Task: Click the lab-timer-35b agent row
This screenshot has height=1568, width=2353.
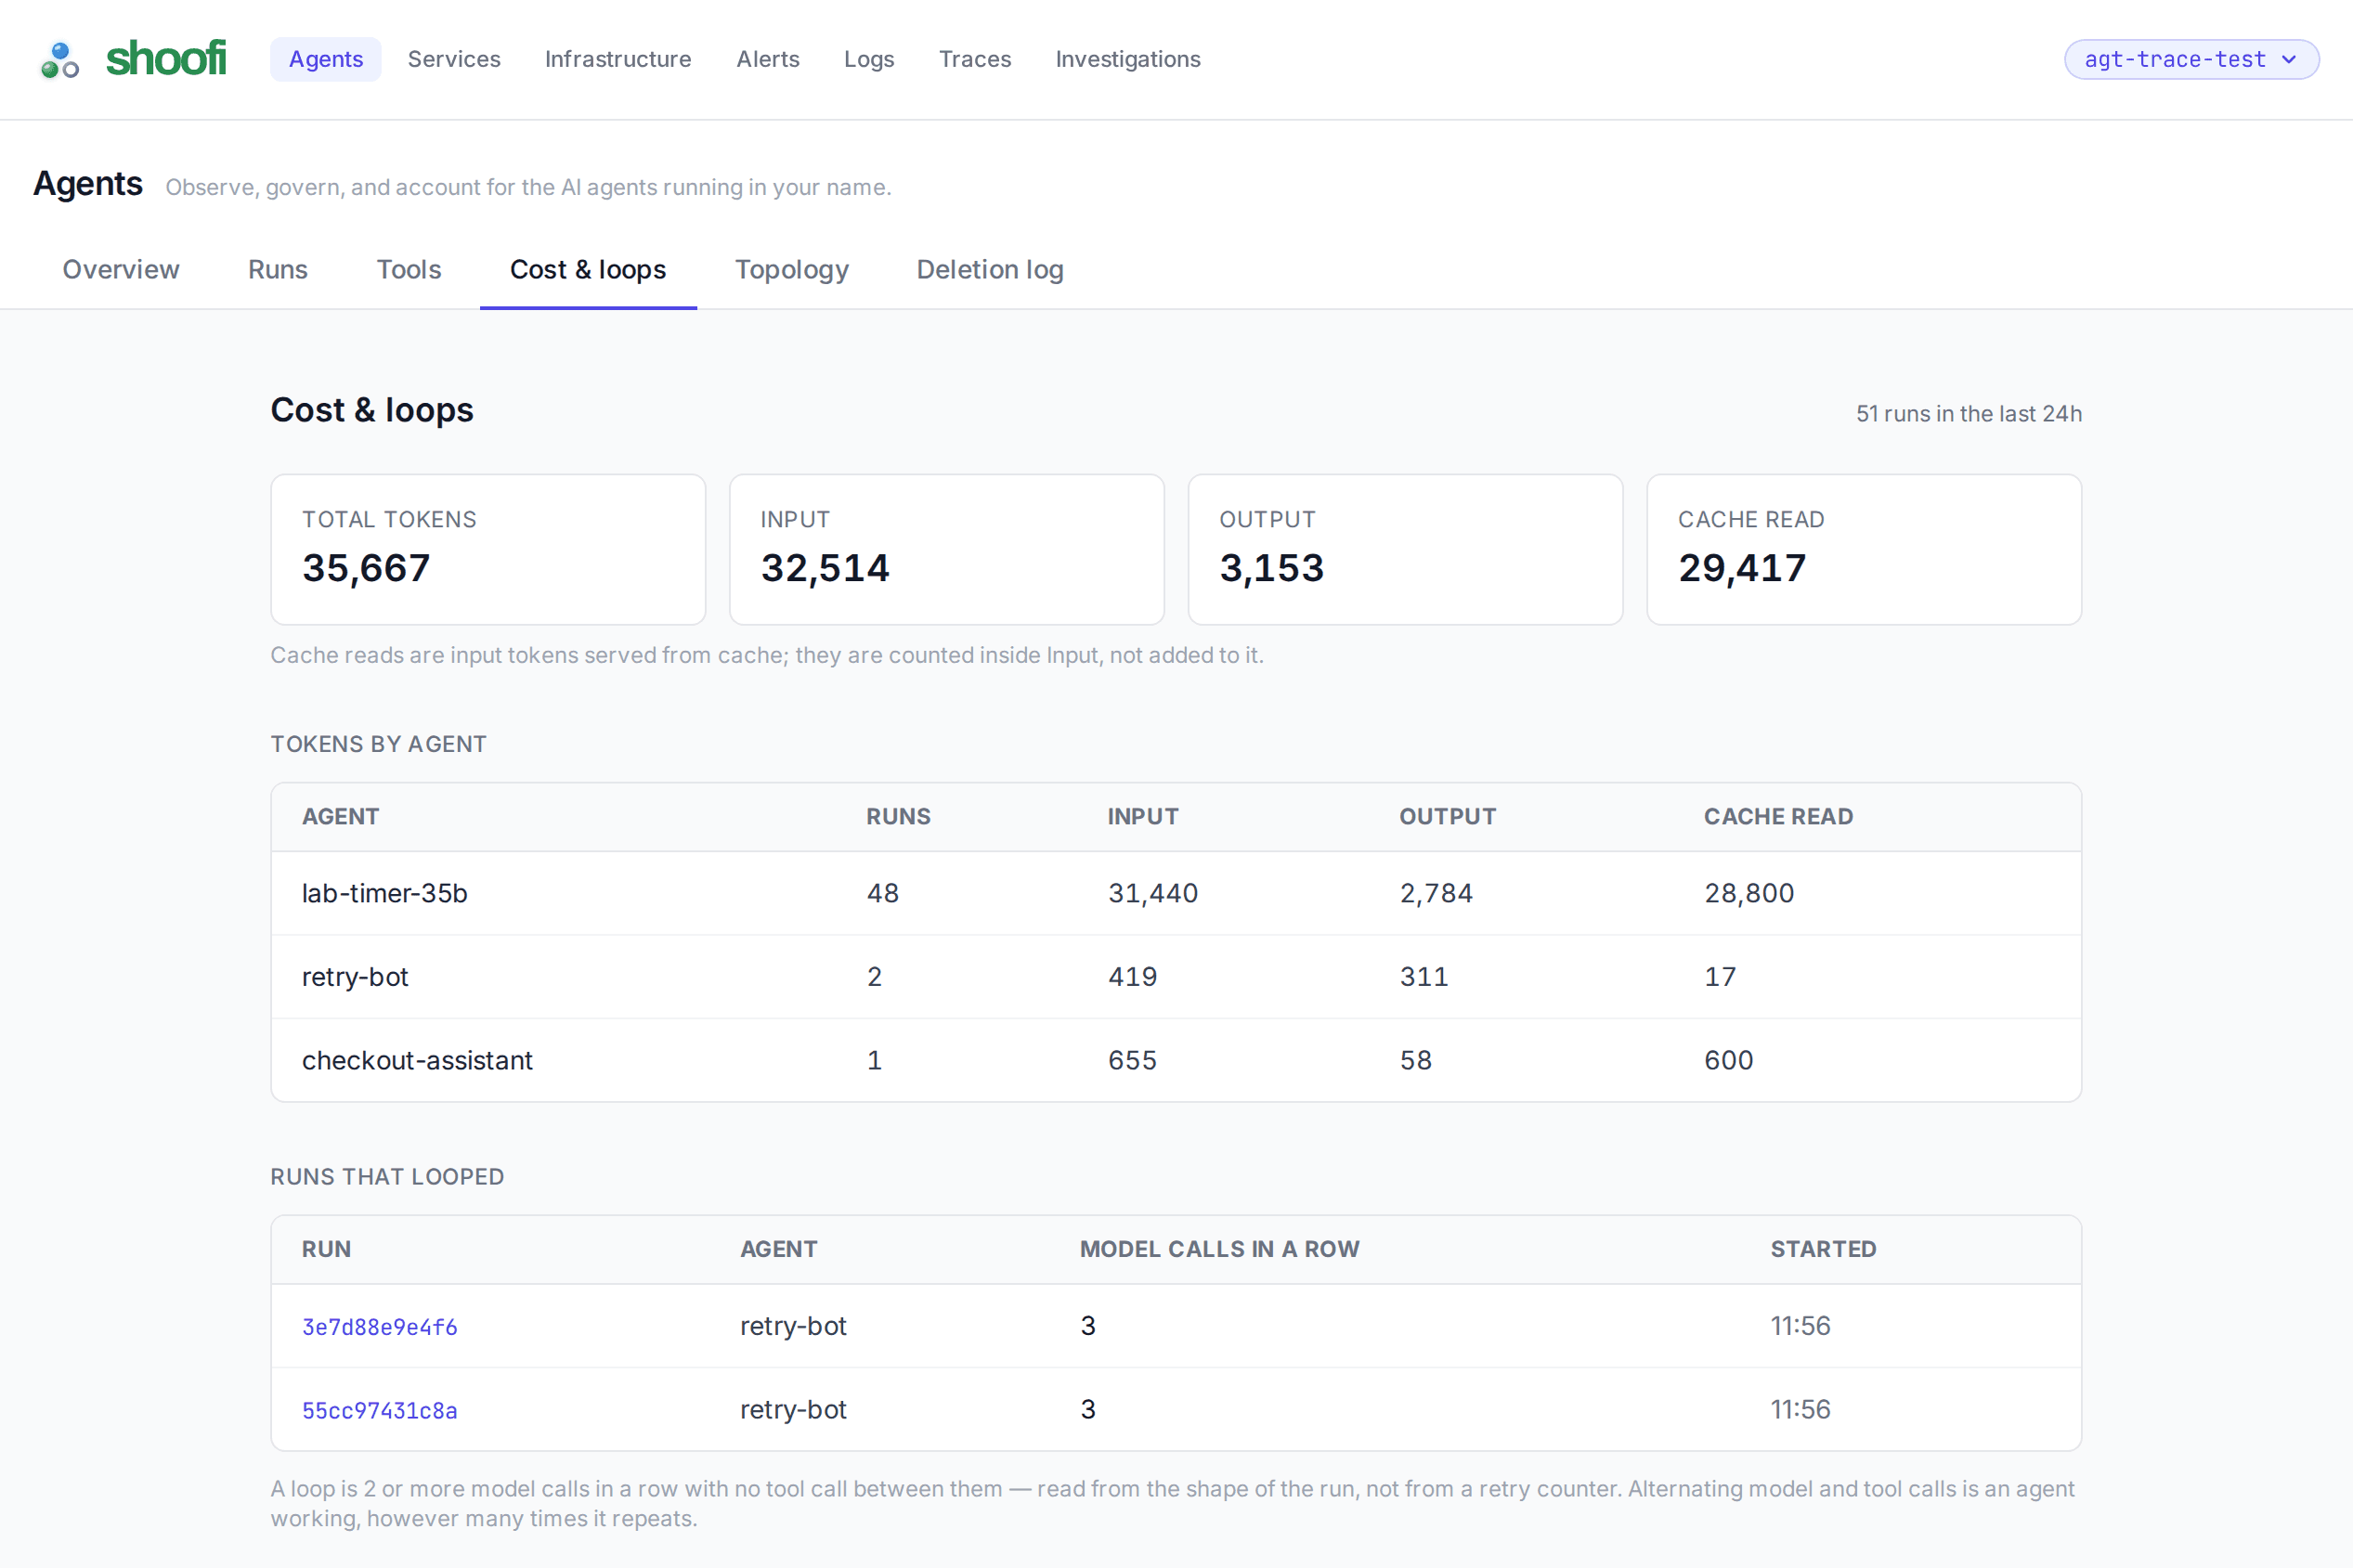Action: point(1176,893)
